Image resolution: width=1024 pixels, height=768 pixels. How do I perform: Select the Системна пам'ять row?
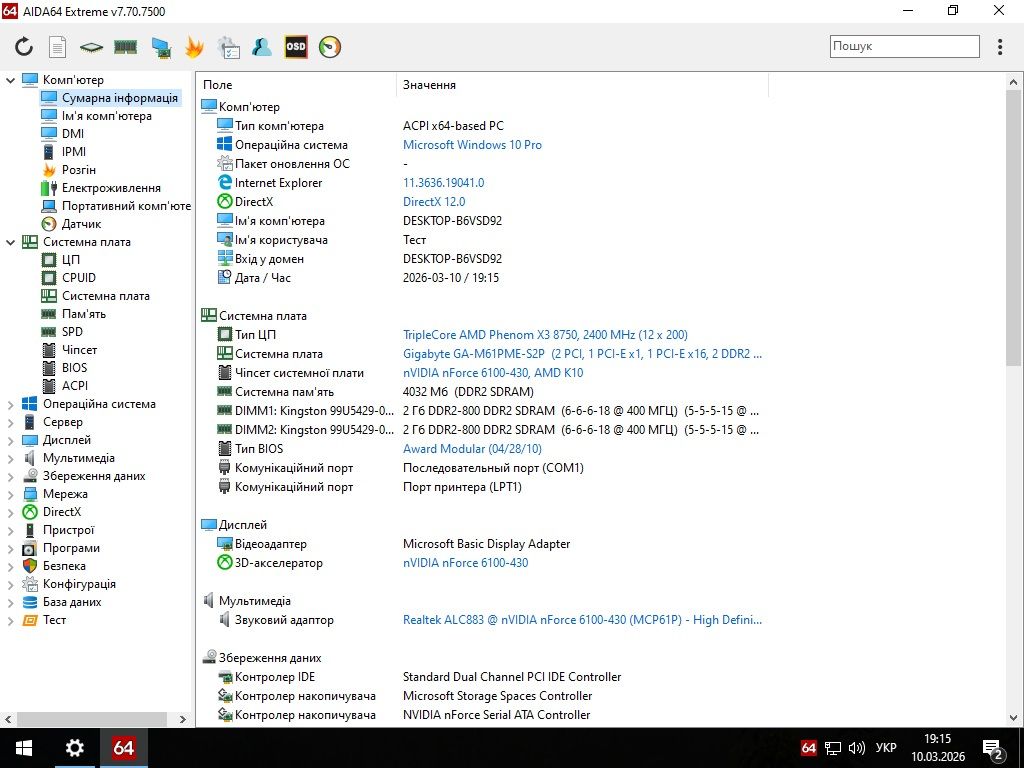481,392
